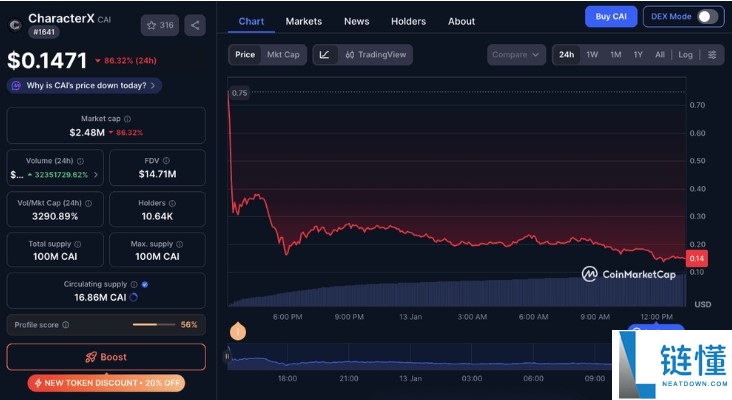Image resolution: width=732 pixels, height=400 pixels.
Task: Click the CharacterX coin logo icon
Action: pyautogui.click(x=15, y=25)
